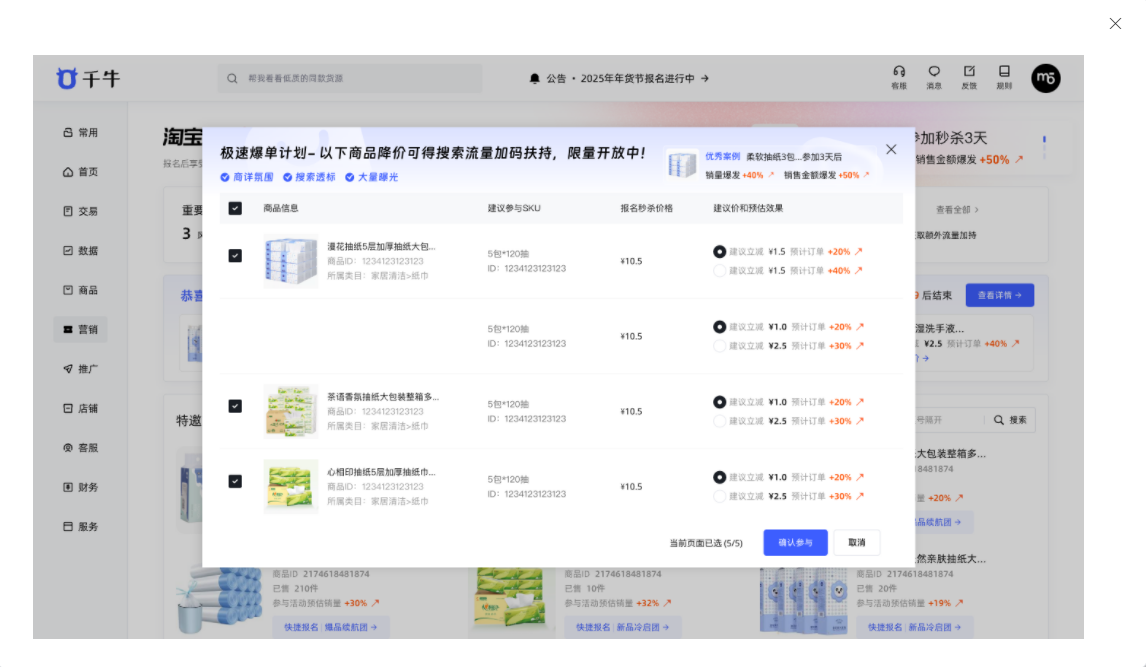
Task: Click the round user avatar
Action: tap(1046, 78)
